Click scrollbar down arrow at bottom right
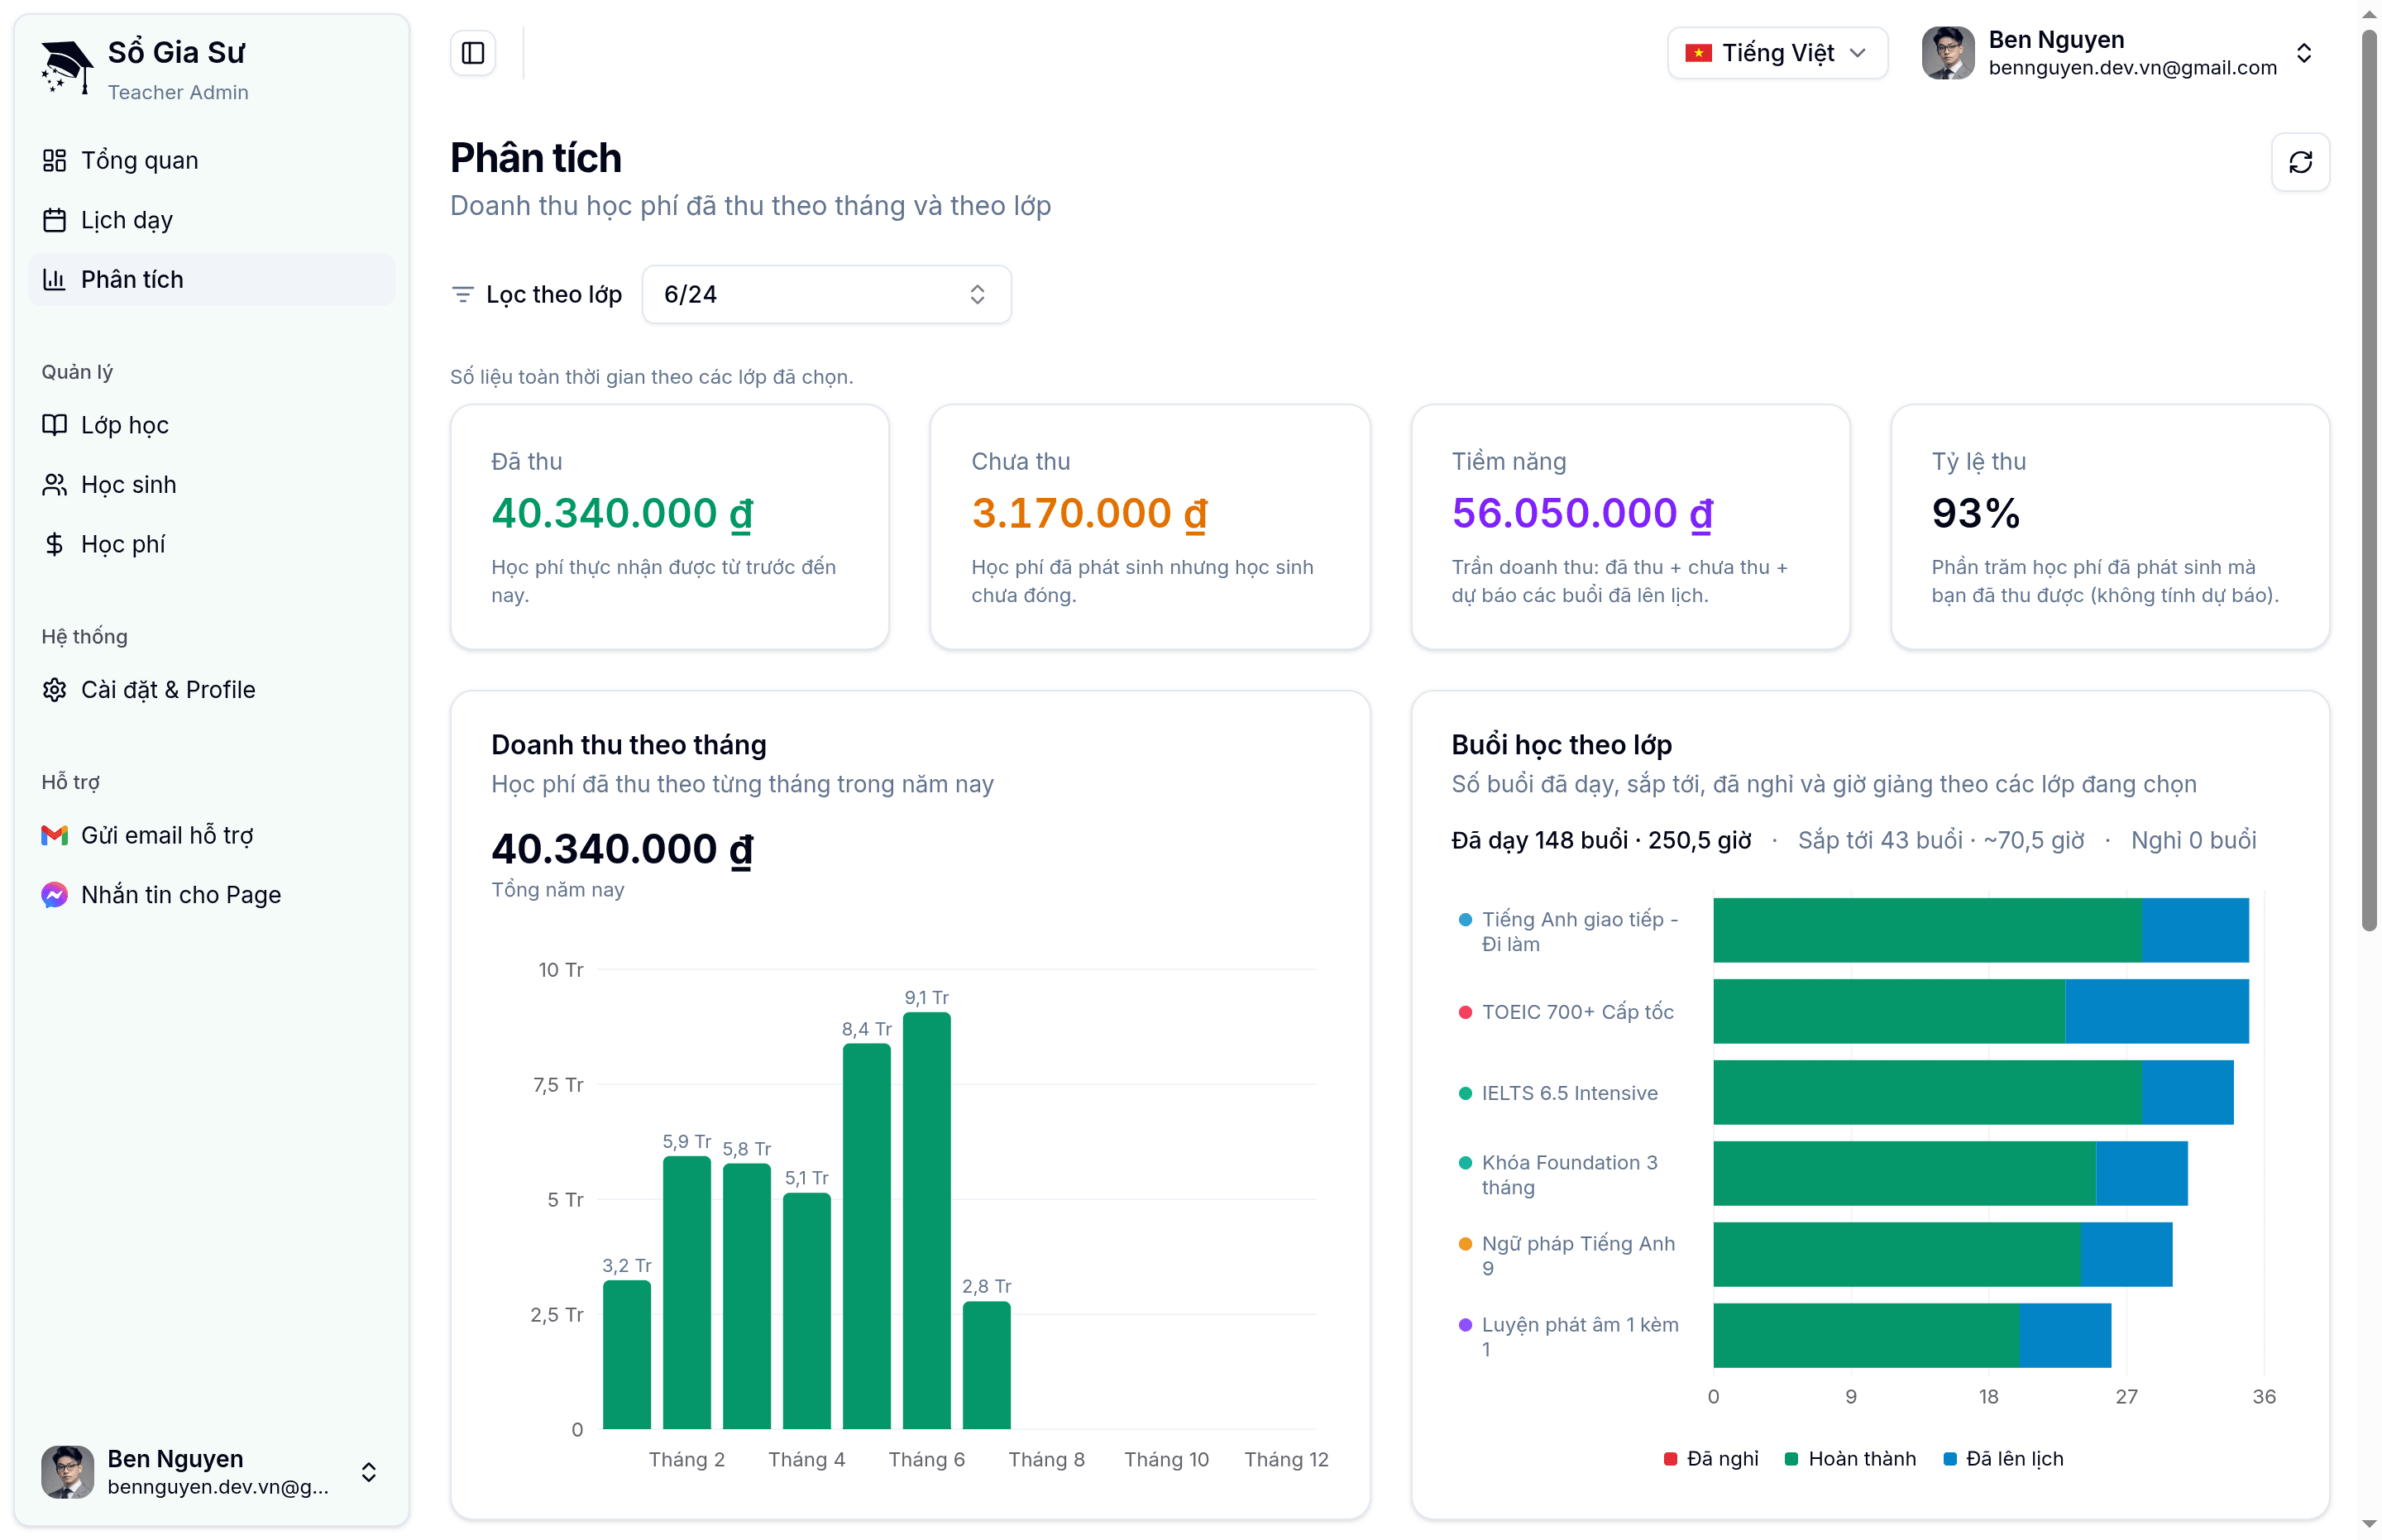 coord(2369,1524)
